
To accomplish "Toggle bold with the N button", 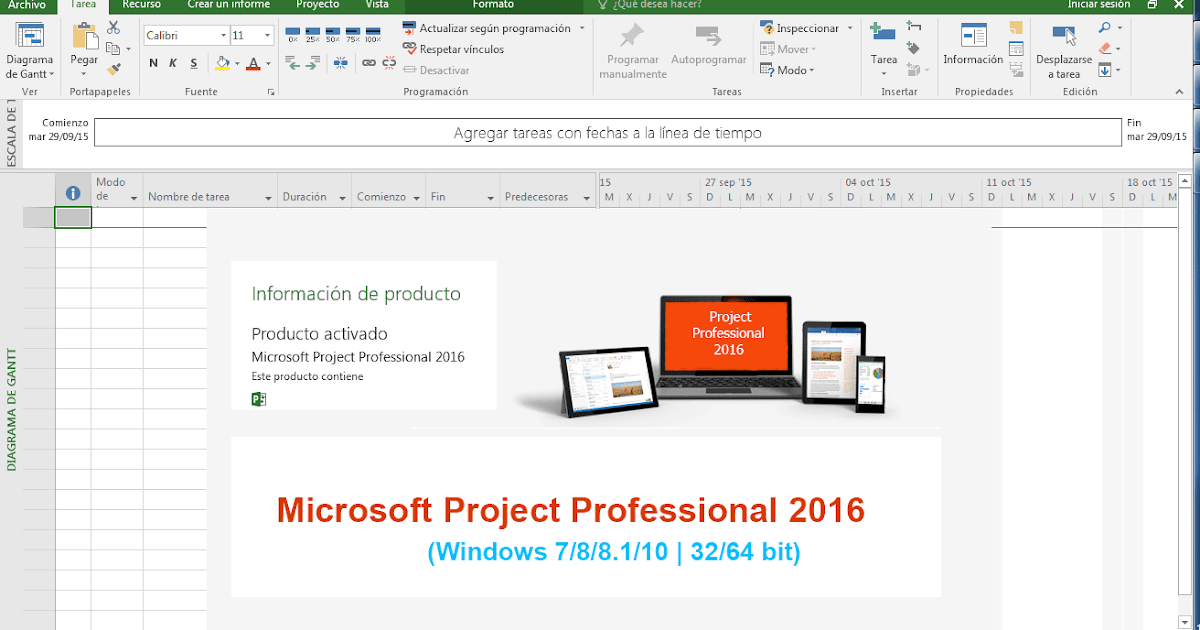I will 153,62.
